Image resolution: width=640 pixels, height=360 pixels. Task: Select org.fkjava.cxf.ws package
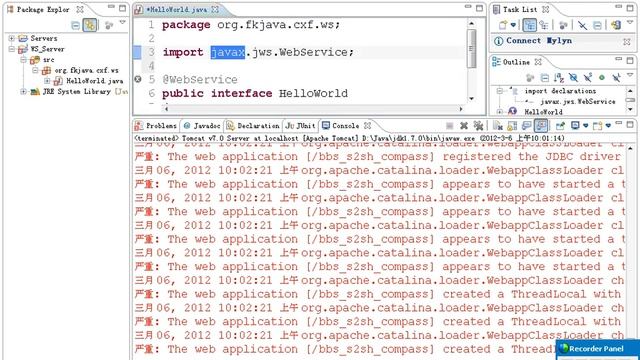coord(87,70)
